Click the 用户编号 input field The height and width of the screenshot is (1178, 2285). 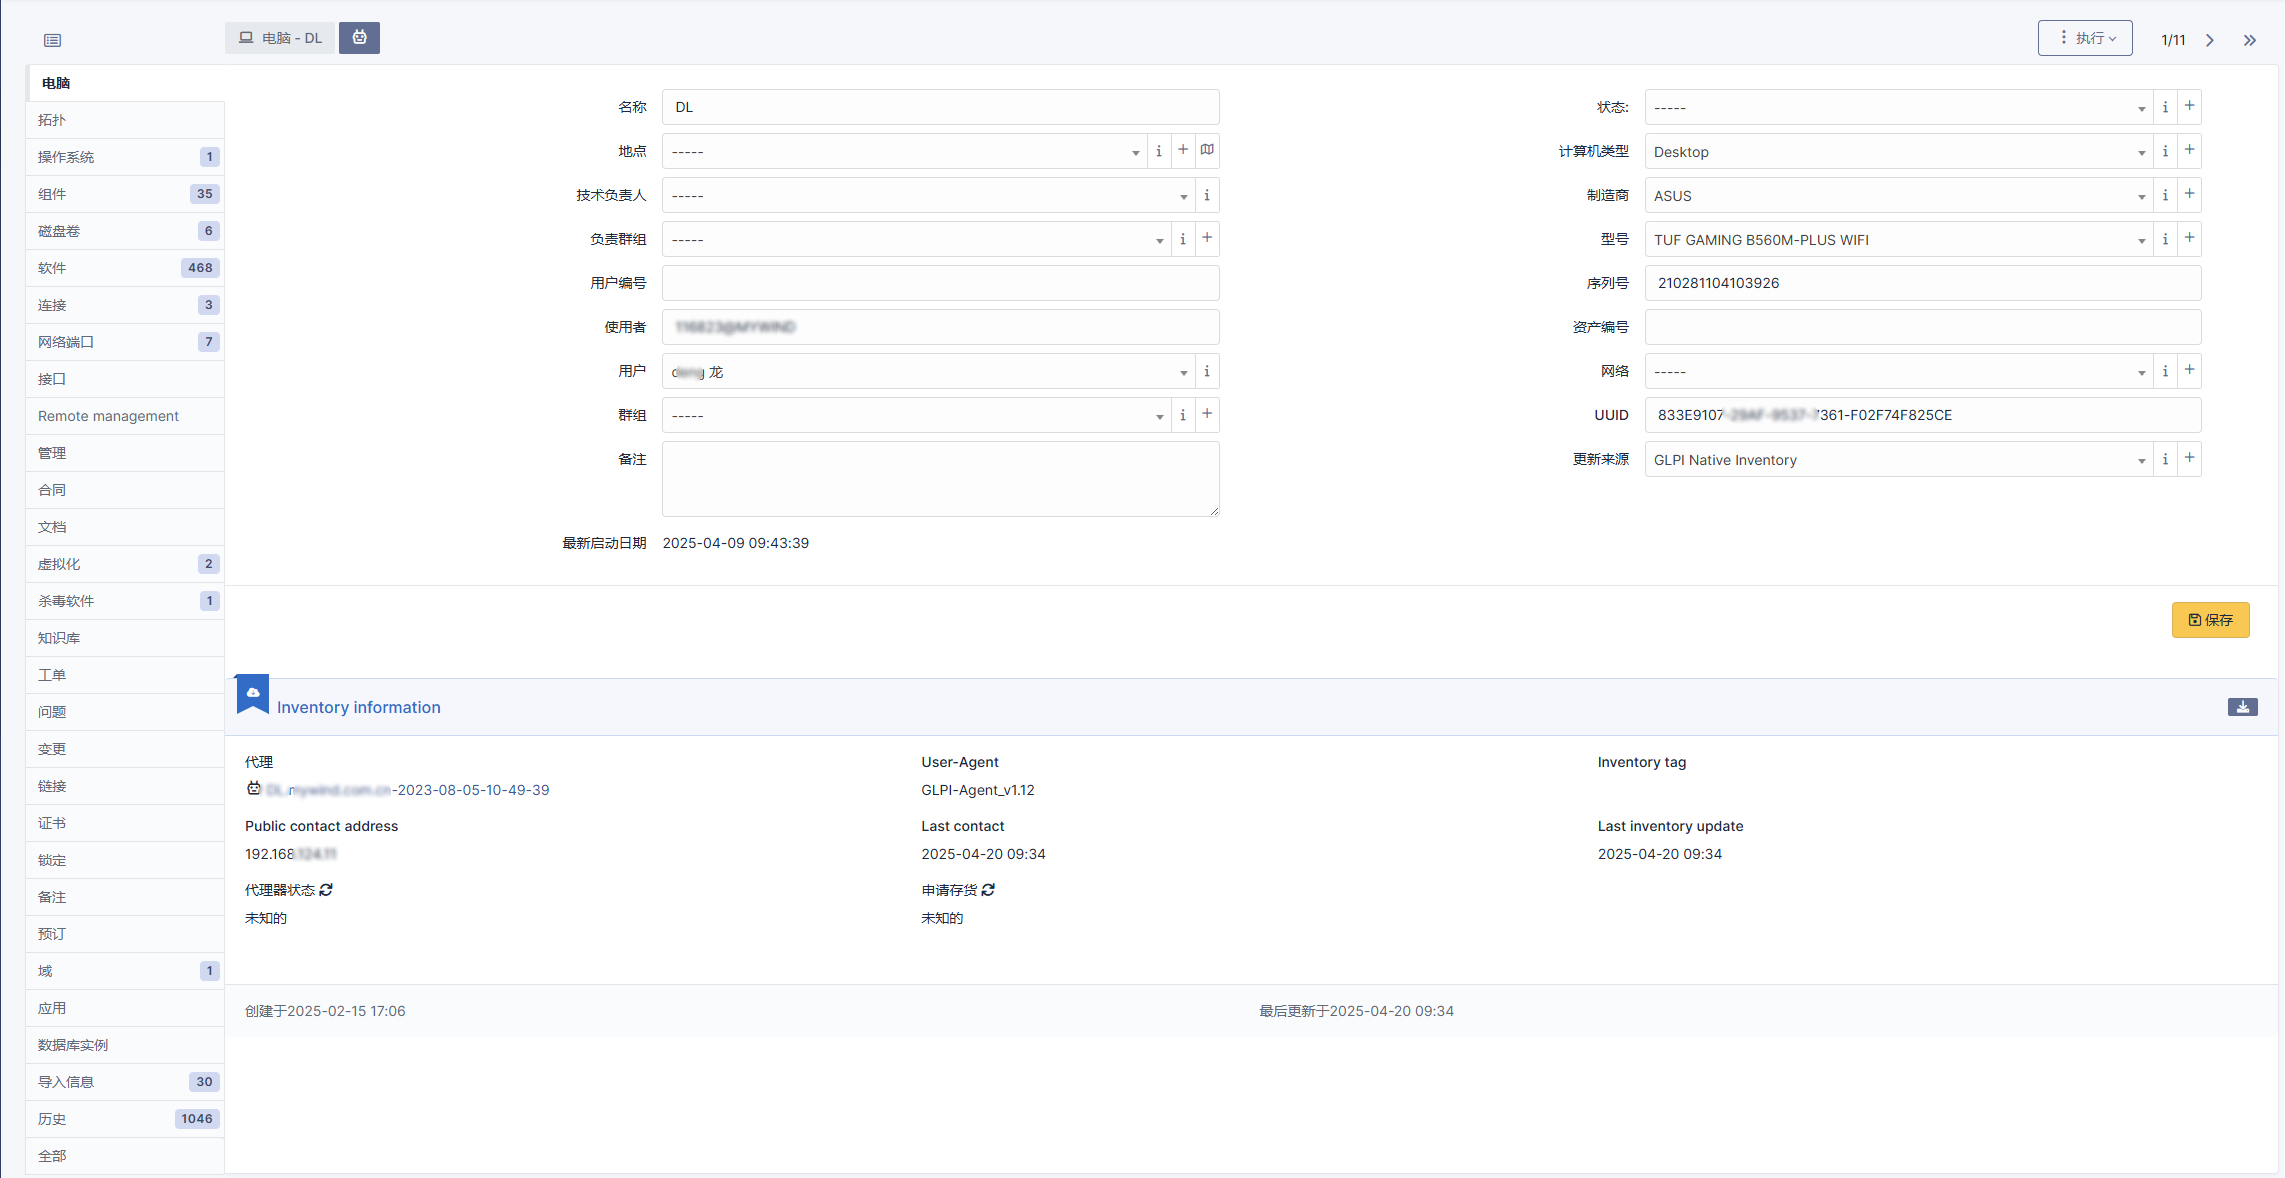pos(940,283)
